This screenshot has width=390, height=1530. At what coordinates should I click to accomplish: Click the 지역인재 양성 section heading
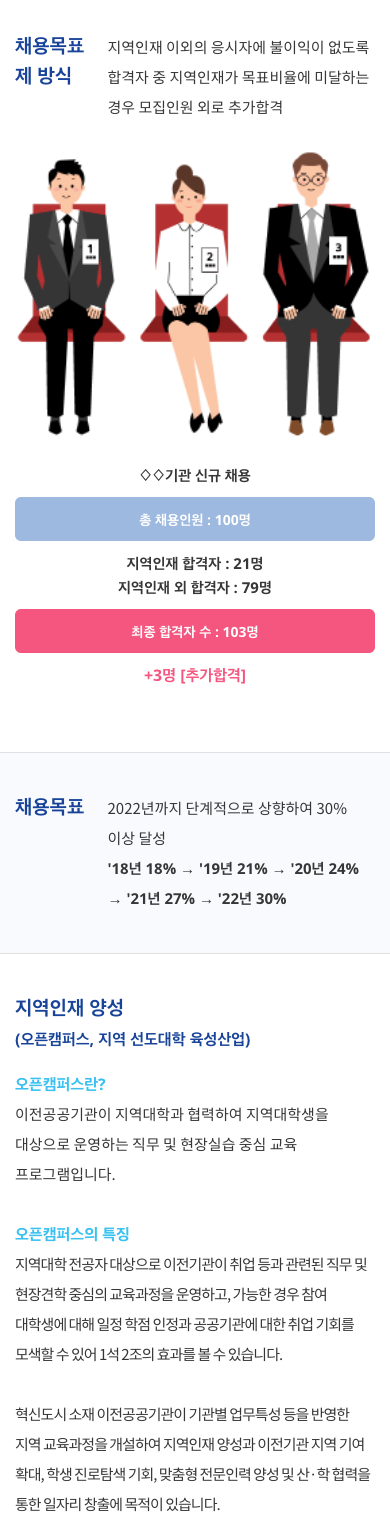(x=69, y=1007)
